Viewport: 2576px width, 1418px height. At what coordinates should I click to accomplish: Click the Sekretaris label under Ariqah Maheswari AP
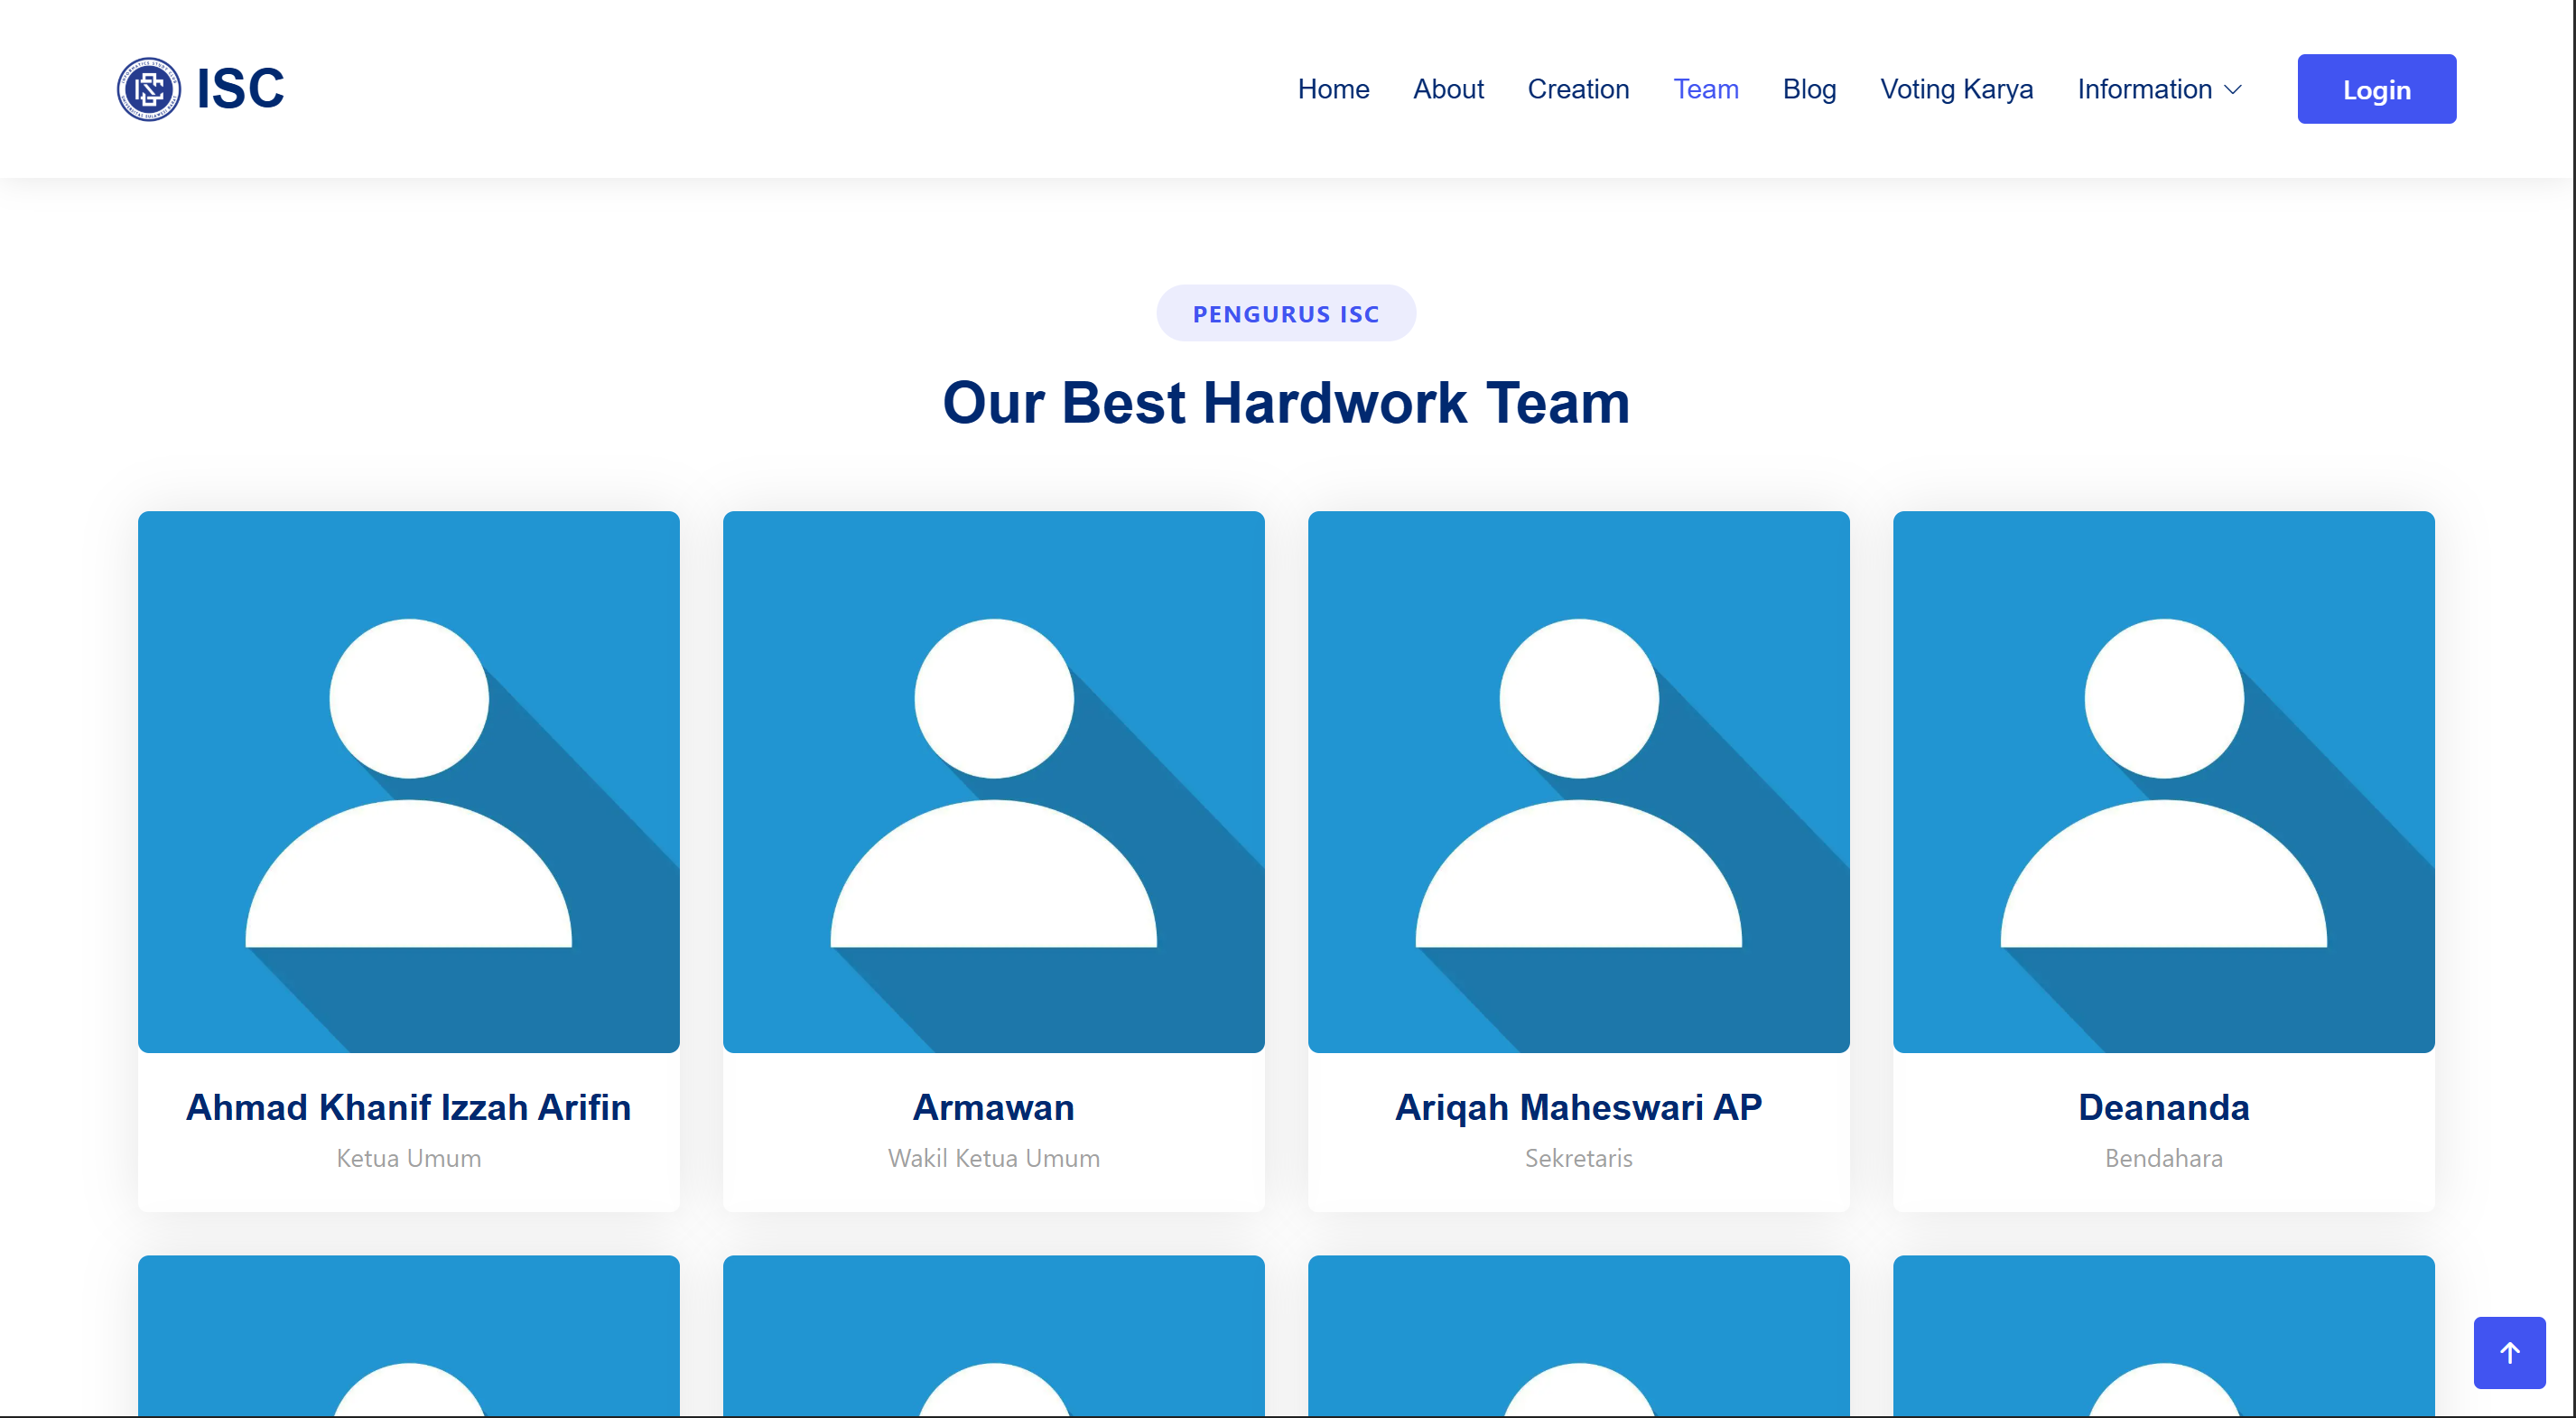(x=1578, y=1158)
